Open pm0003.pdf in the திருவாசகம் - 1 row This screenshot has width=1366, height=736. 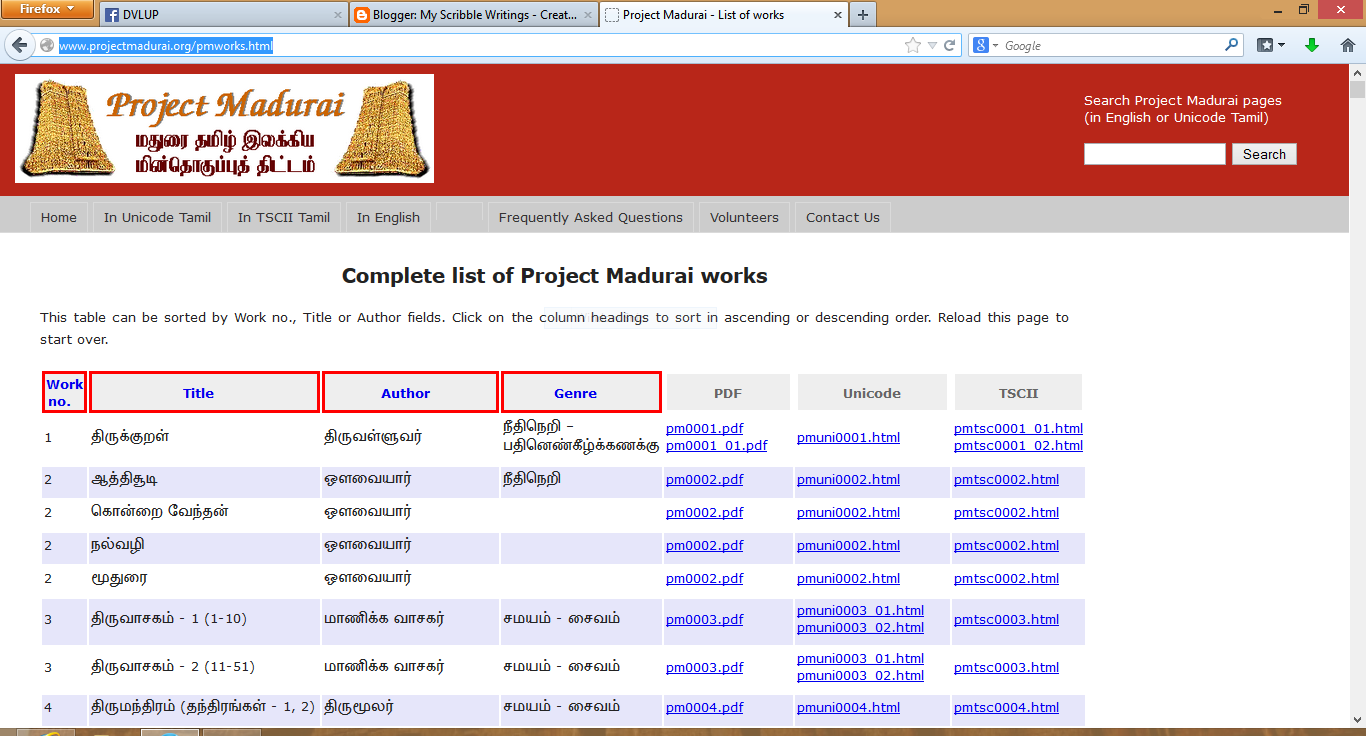tap(704, 620)
